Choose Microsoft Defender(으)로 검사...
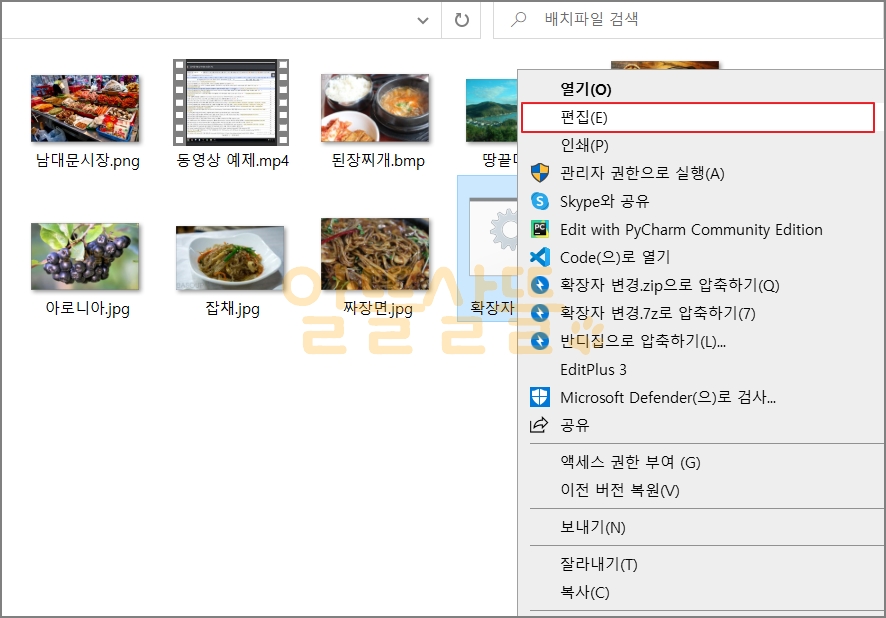The width and height of the screenshot is (886, 618). [x=701, y=397]
